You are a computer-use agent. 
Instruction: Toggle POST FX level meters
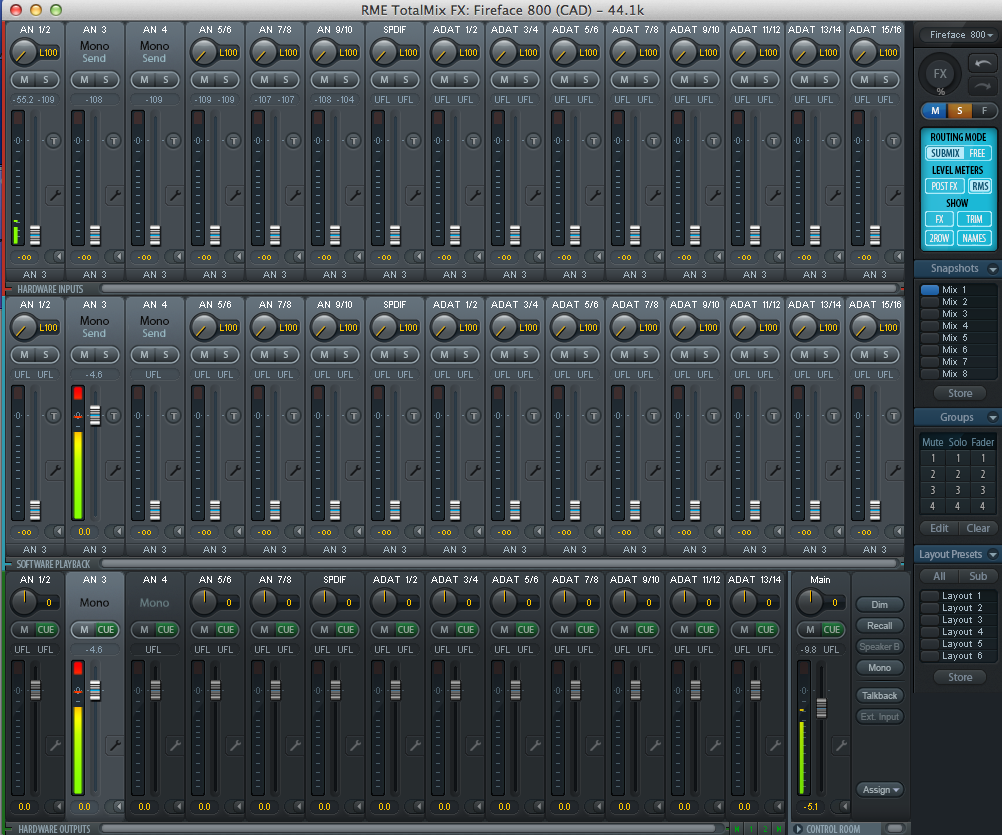pos(944,186)
